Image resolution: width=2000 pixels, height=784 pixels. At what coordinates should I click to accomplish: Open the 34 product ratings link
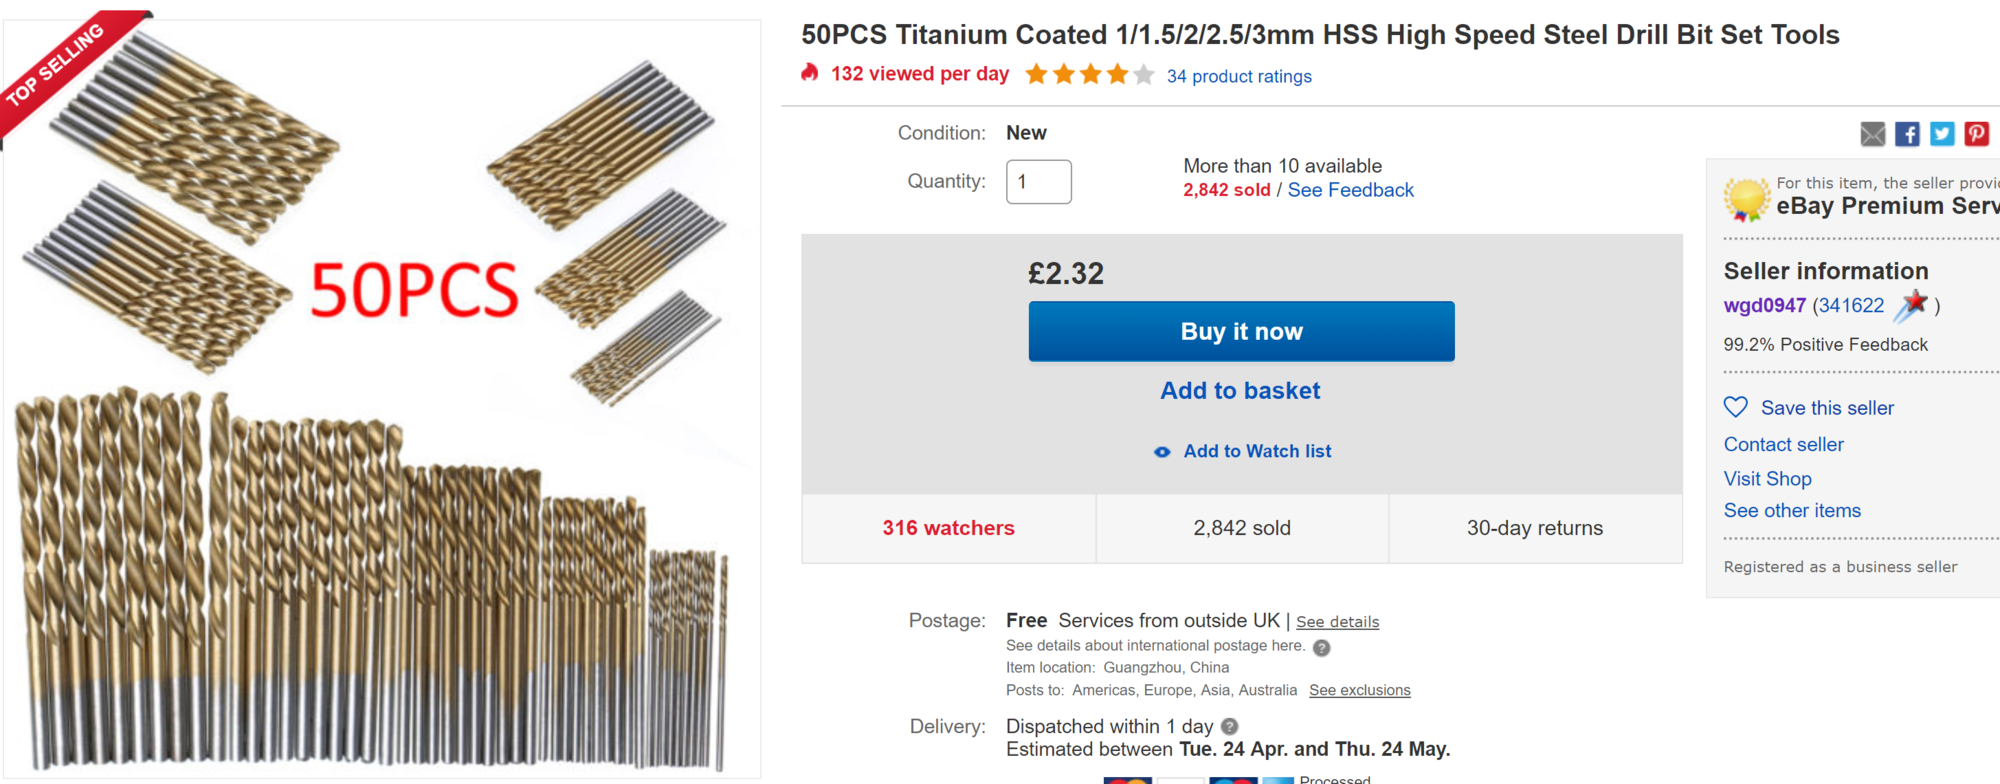1239,76
